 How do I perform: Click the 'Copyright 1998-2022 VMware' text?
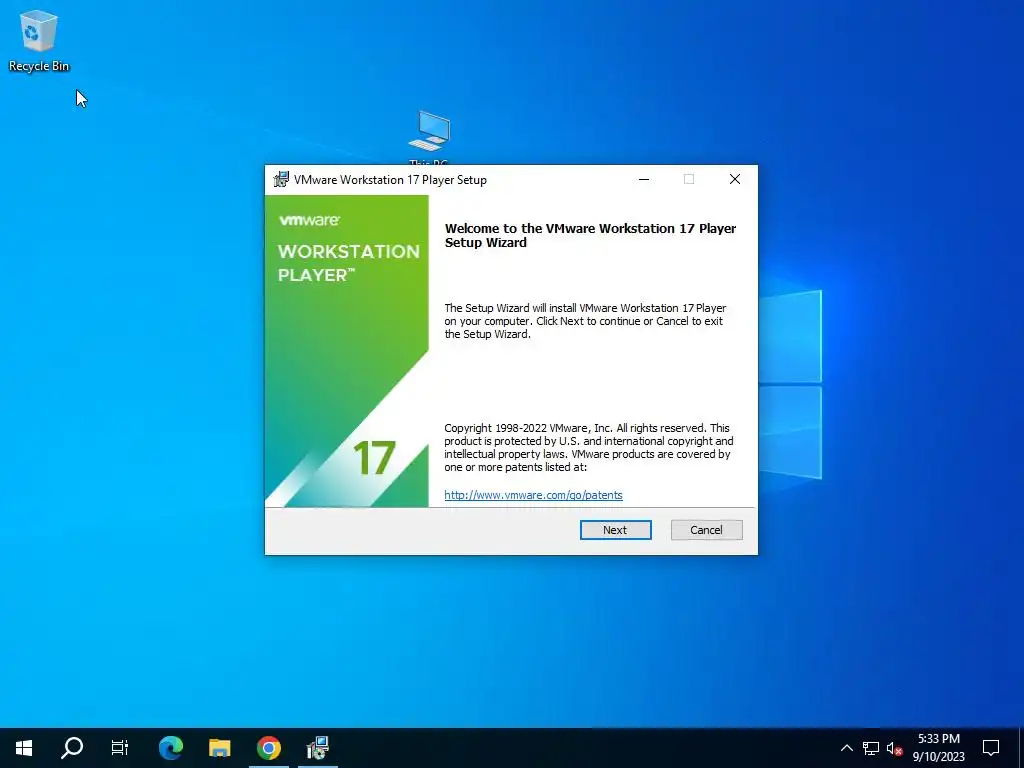(588, 447)
